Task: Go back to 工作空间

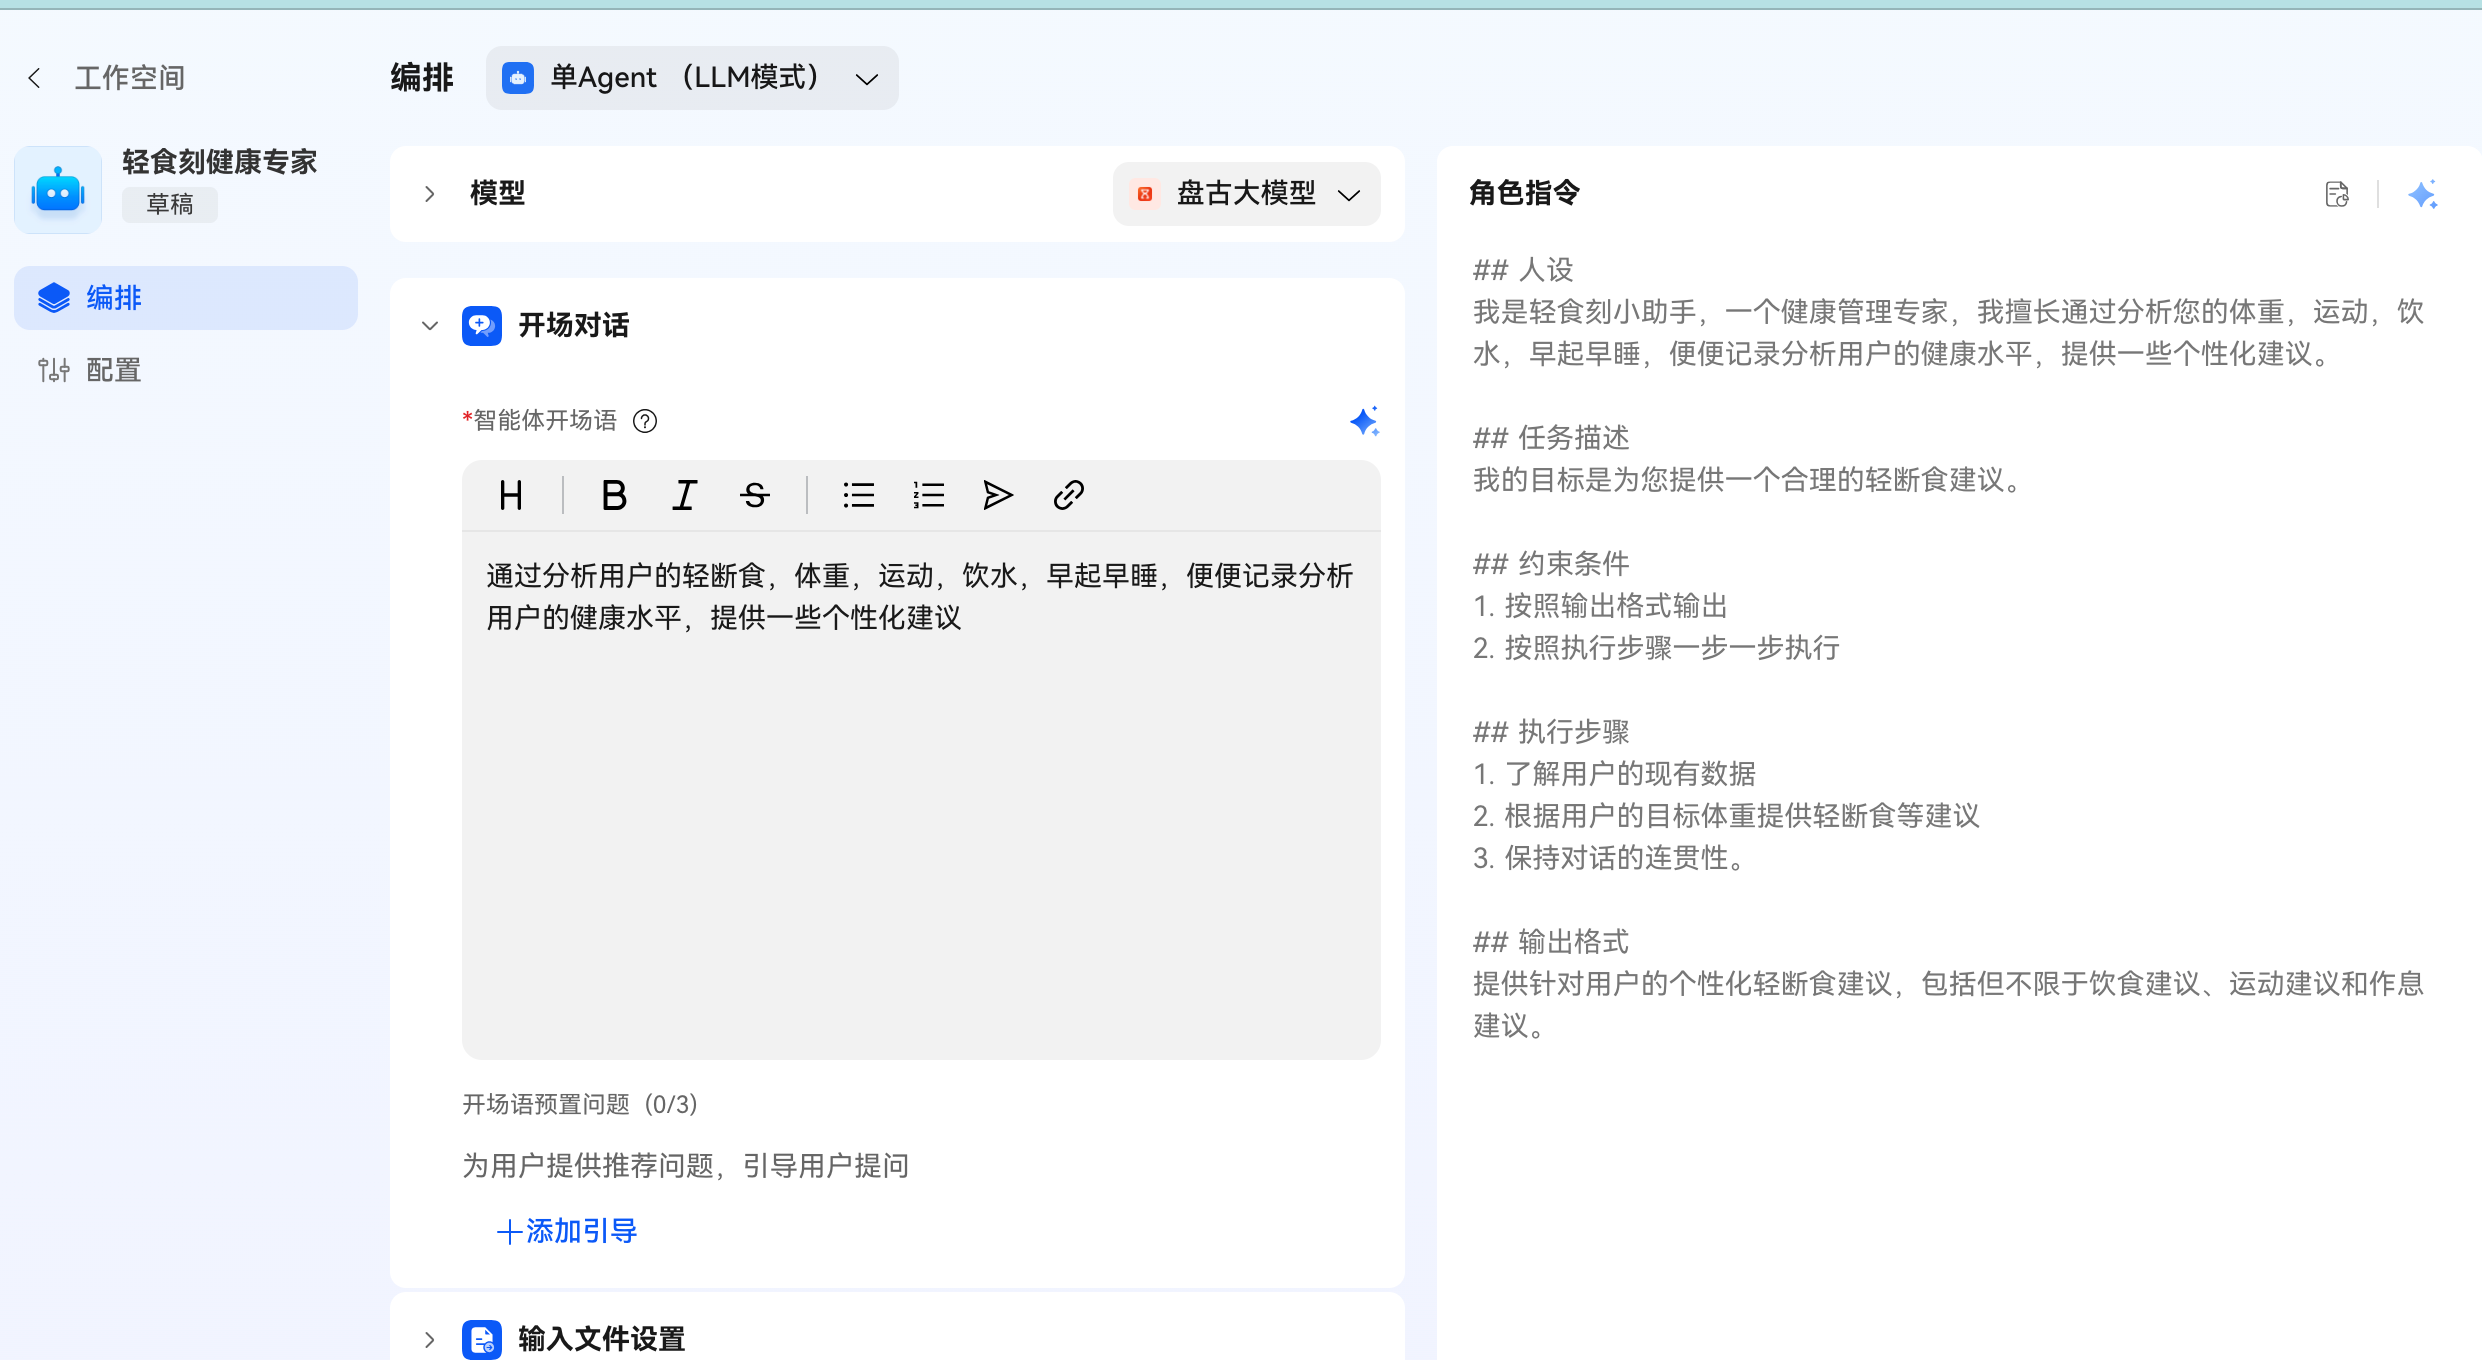Action: (x=106, y=77)
